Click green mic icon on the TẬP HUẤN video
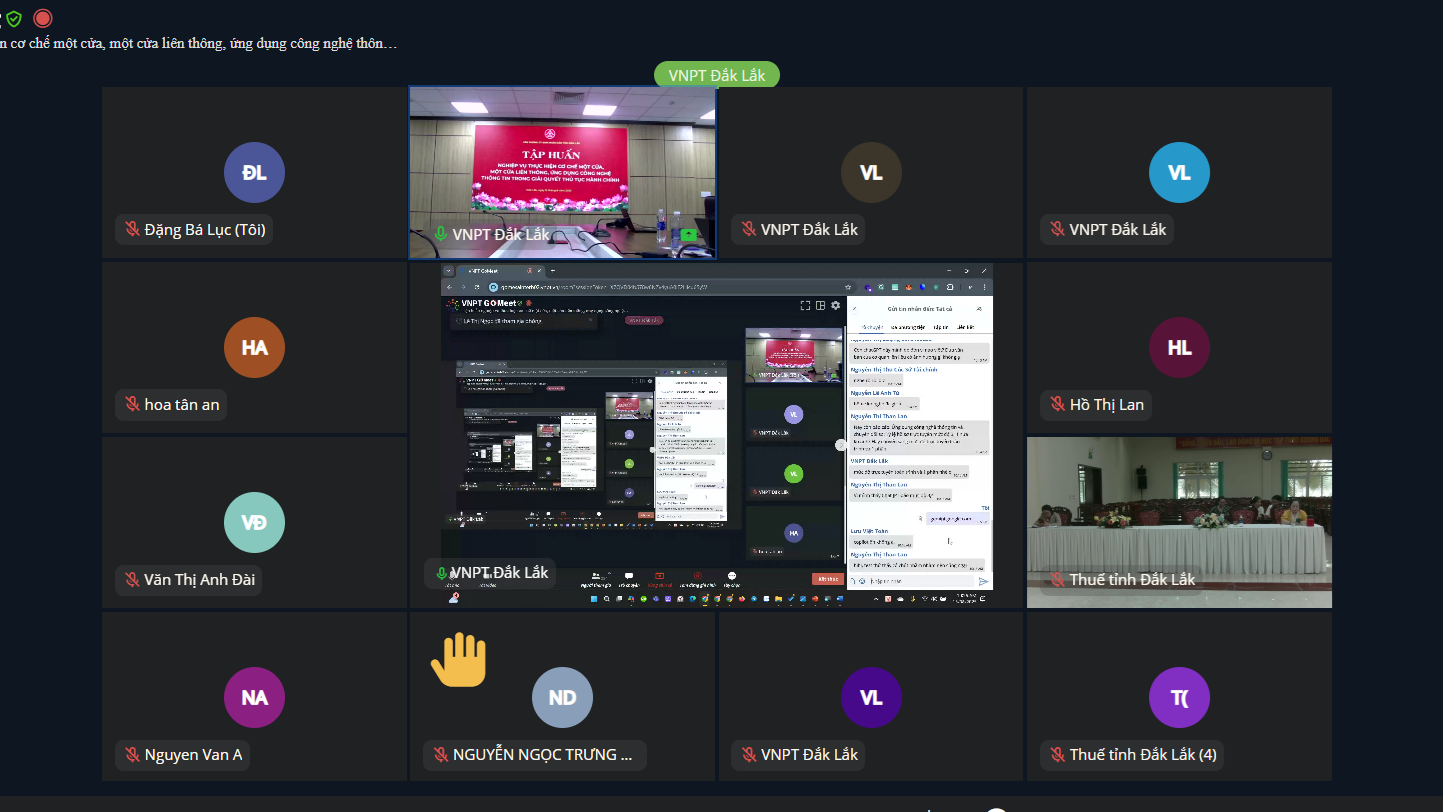The width and height of the screenshot is (1443, 812). [x=439, y=234]
